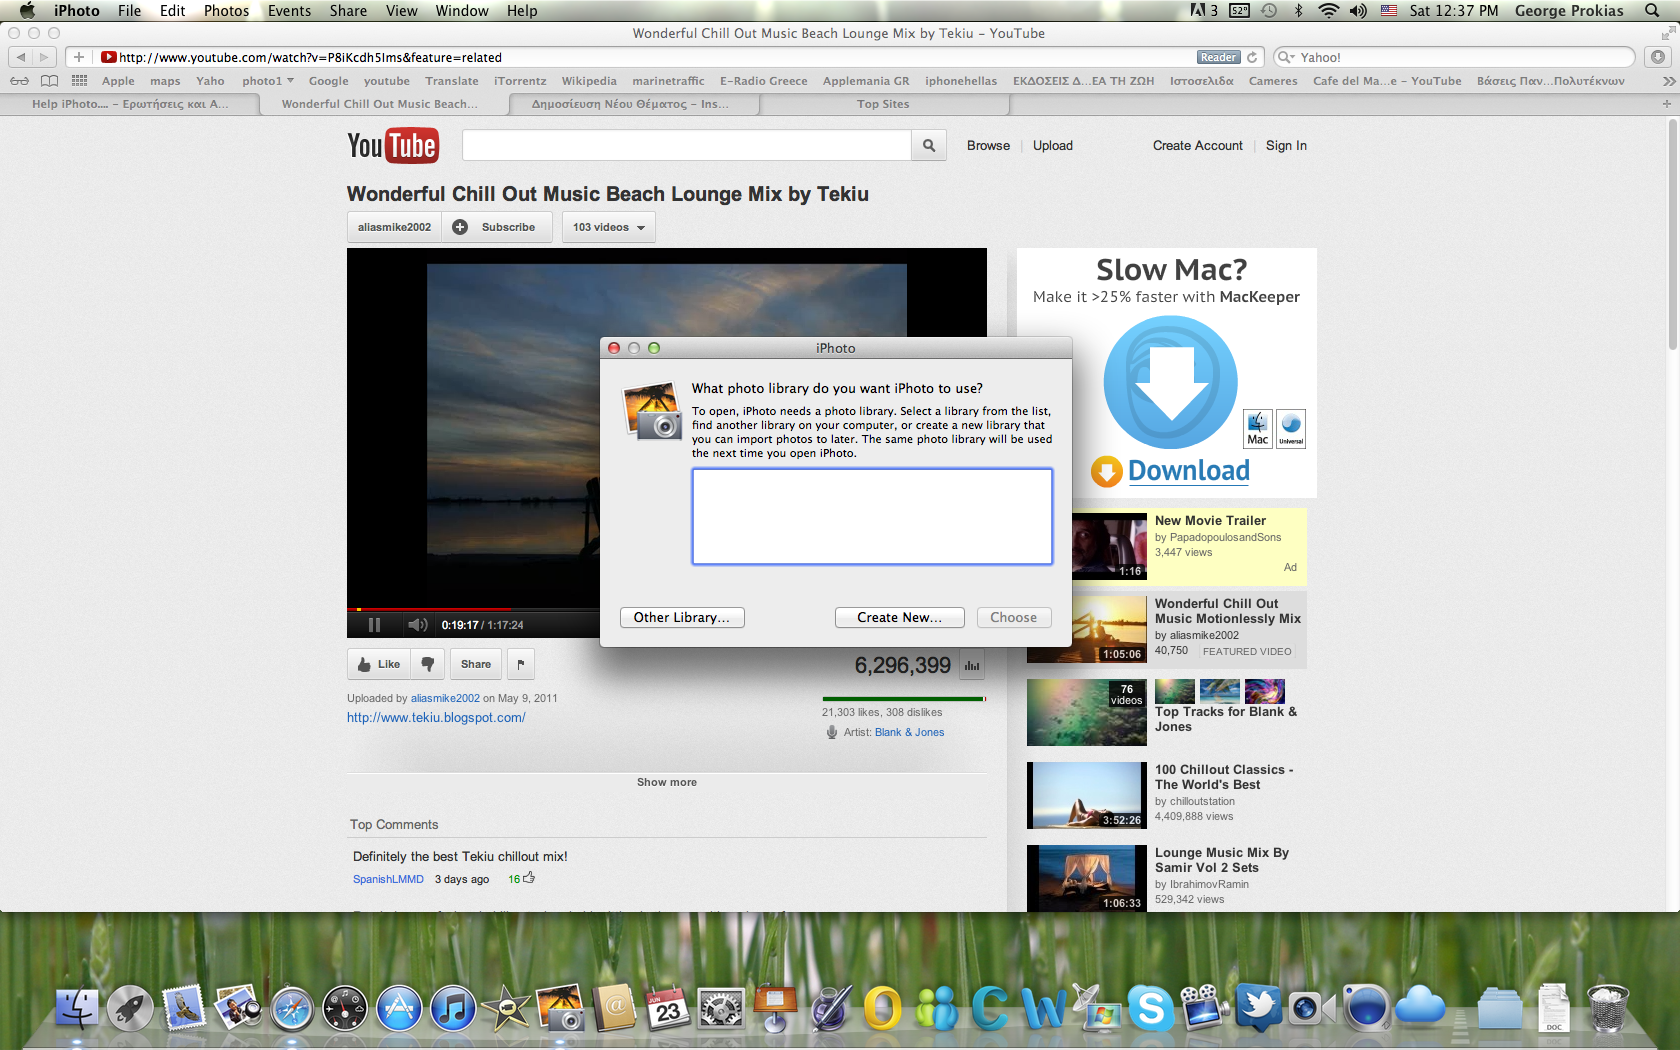The height and width of the screenshot is (1050, 1680).
Task: Launch the Twitter bird icon in Dock
Action: [x=1258, y=1008]
